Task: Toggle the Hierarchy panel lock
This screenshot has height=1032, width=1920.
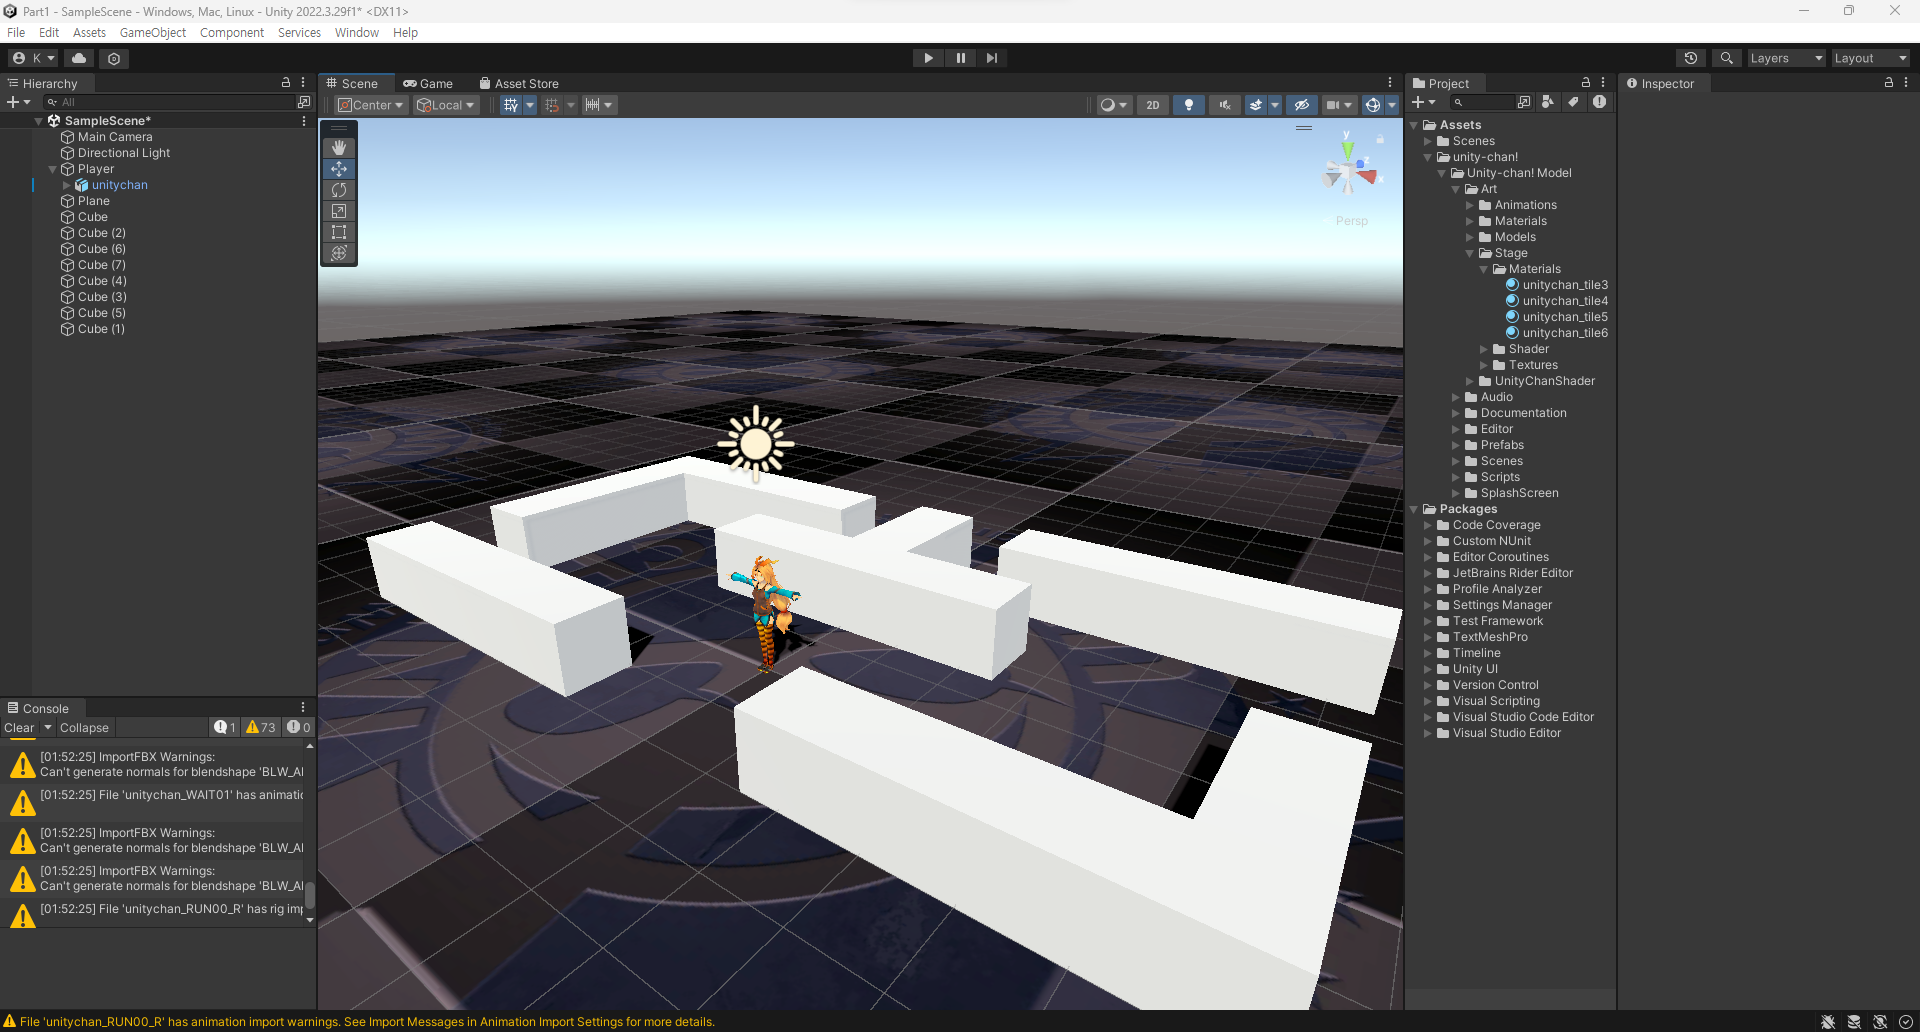Action: click(286, 83)
